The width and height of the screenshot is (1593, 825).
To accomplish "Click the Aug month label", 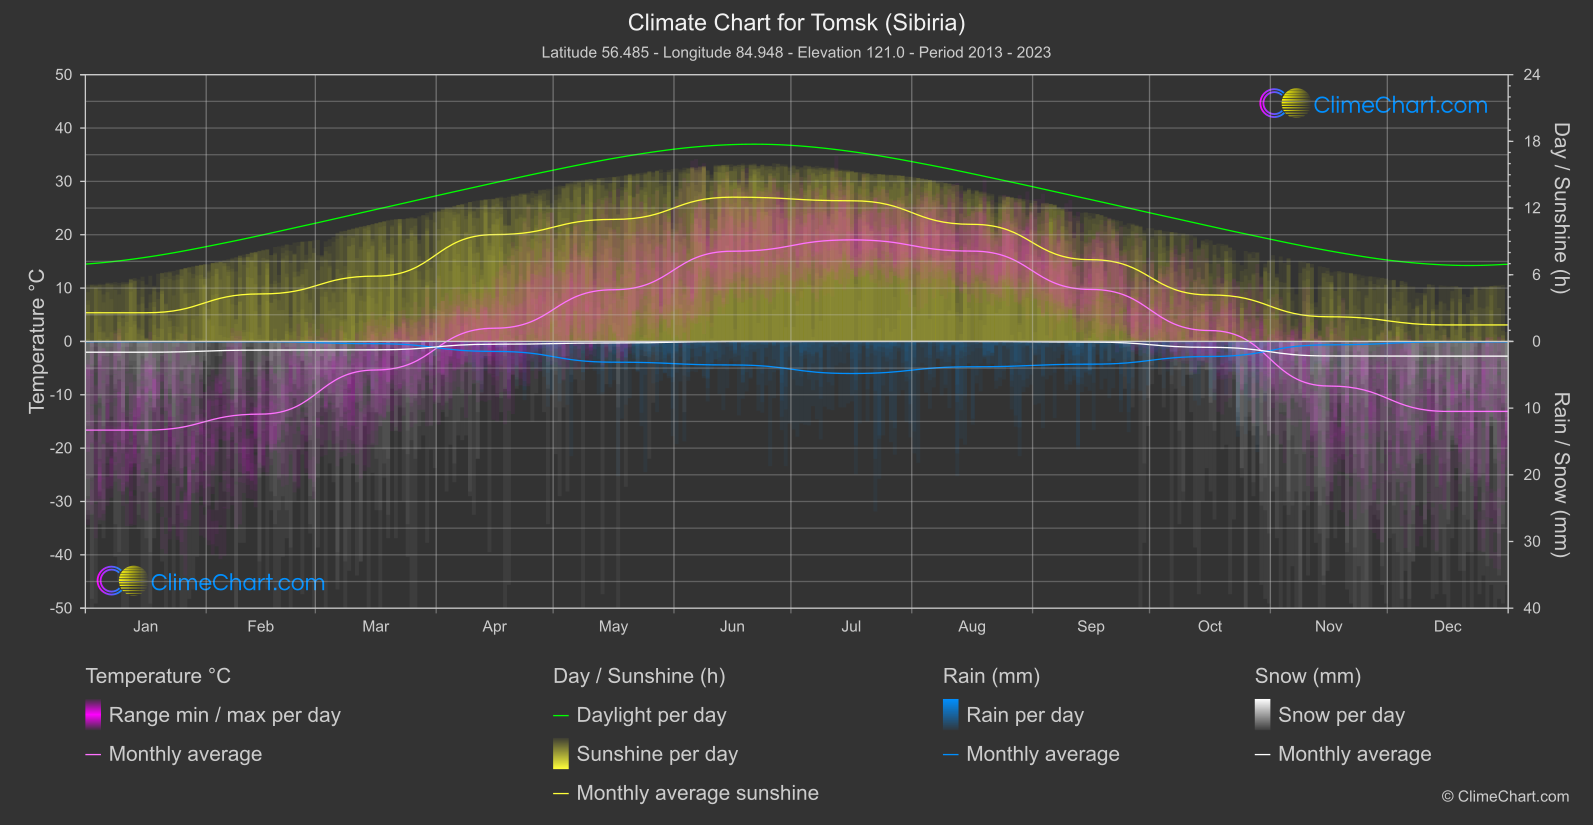I will [971, 626].
